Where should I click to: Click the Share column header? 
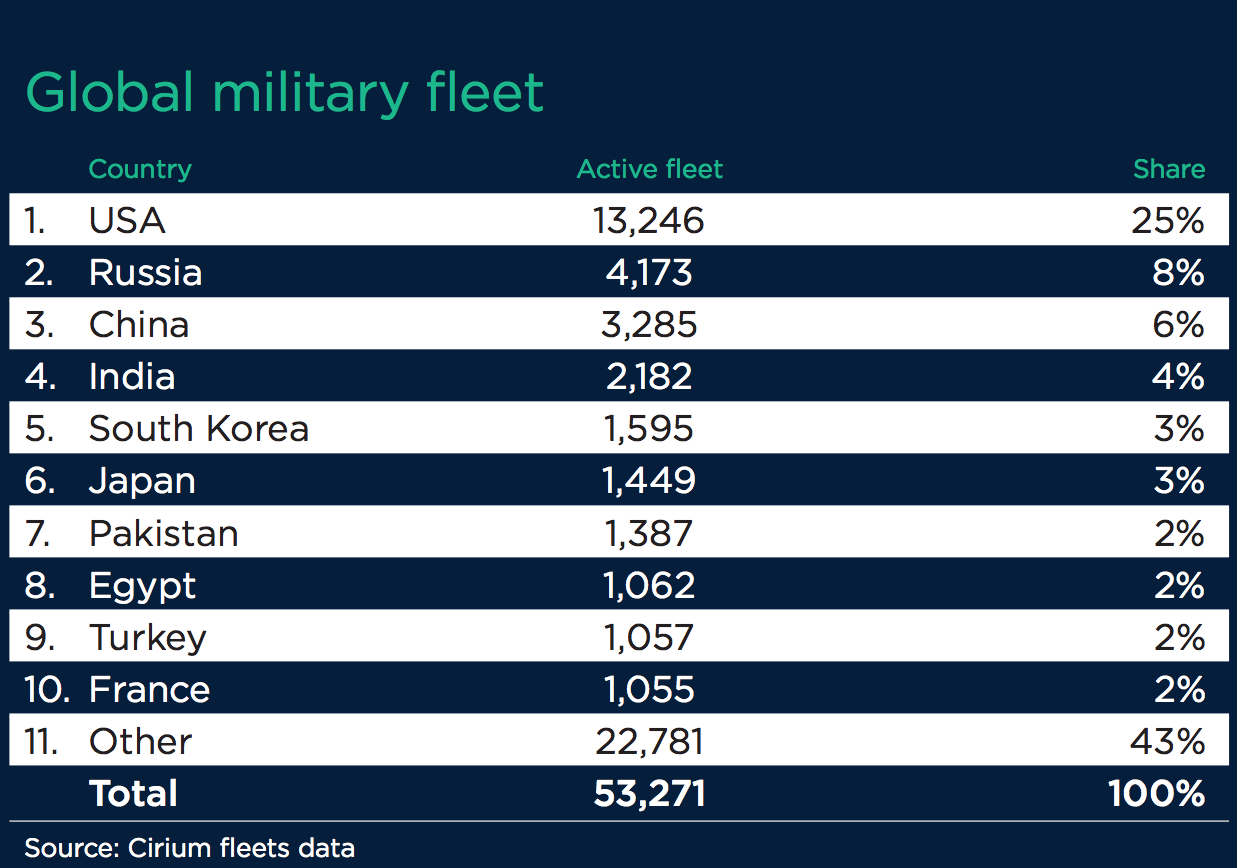[1168, 169]
